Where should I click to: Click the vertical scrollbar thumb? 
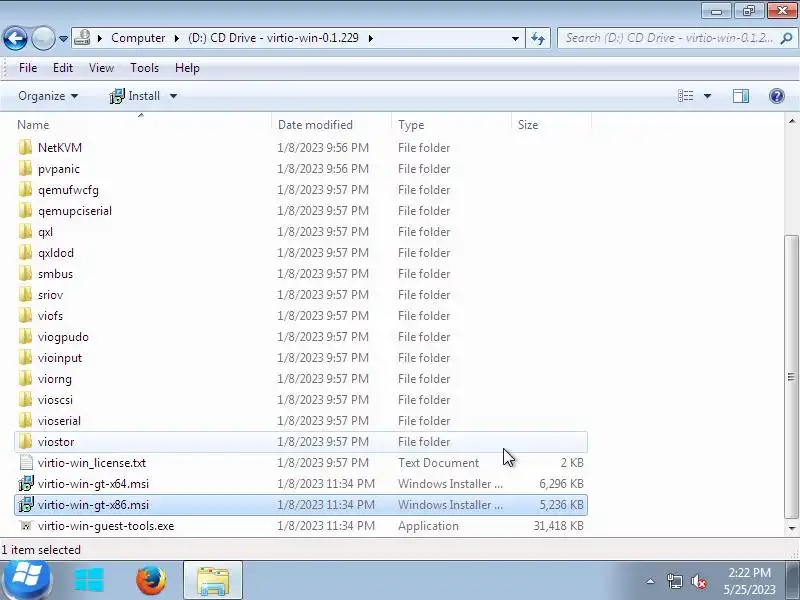pos(791,376)
